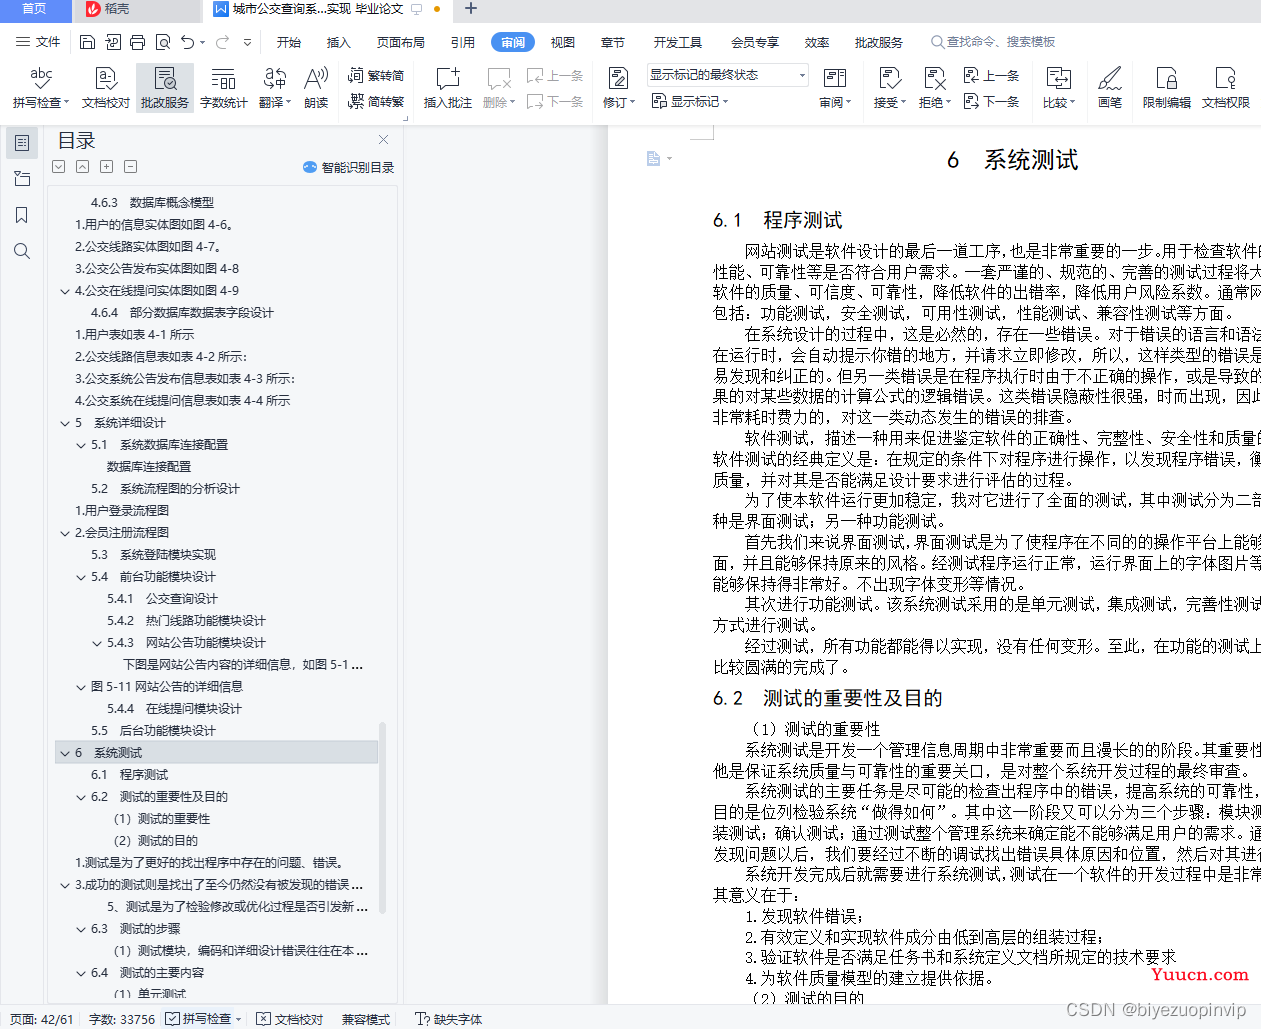This screenshot has height=1029, width=1261.
Task: Switch to the 引用 ribbon tab
Action: click(463, 42)
